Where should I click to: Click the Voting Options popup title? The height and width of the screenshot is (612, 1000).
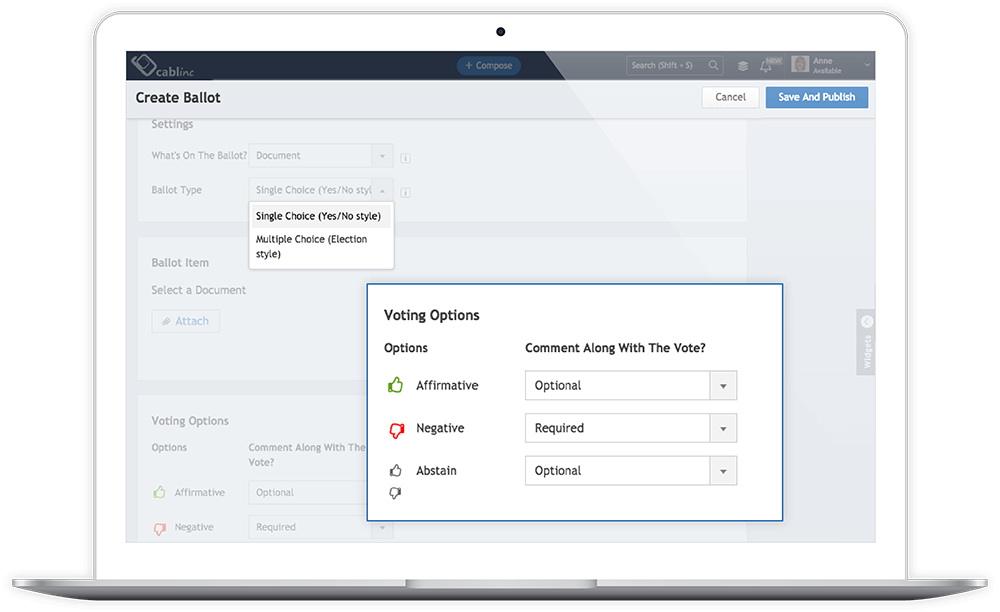point(432,315)
